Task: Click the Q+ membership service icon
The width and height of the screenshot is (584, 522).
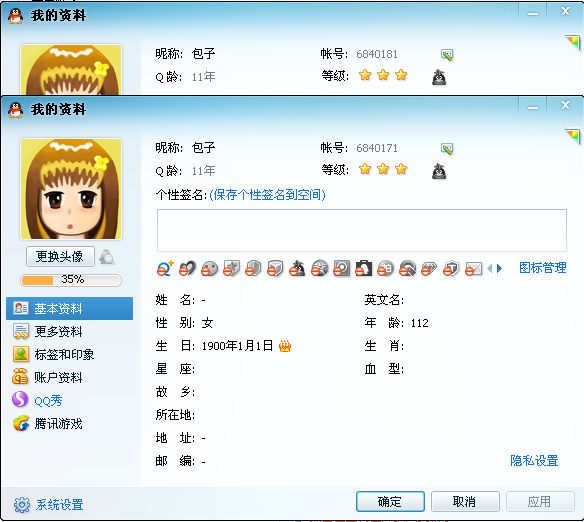Action: click(165, 268)
